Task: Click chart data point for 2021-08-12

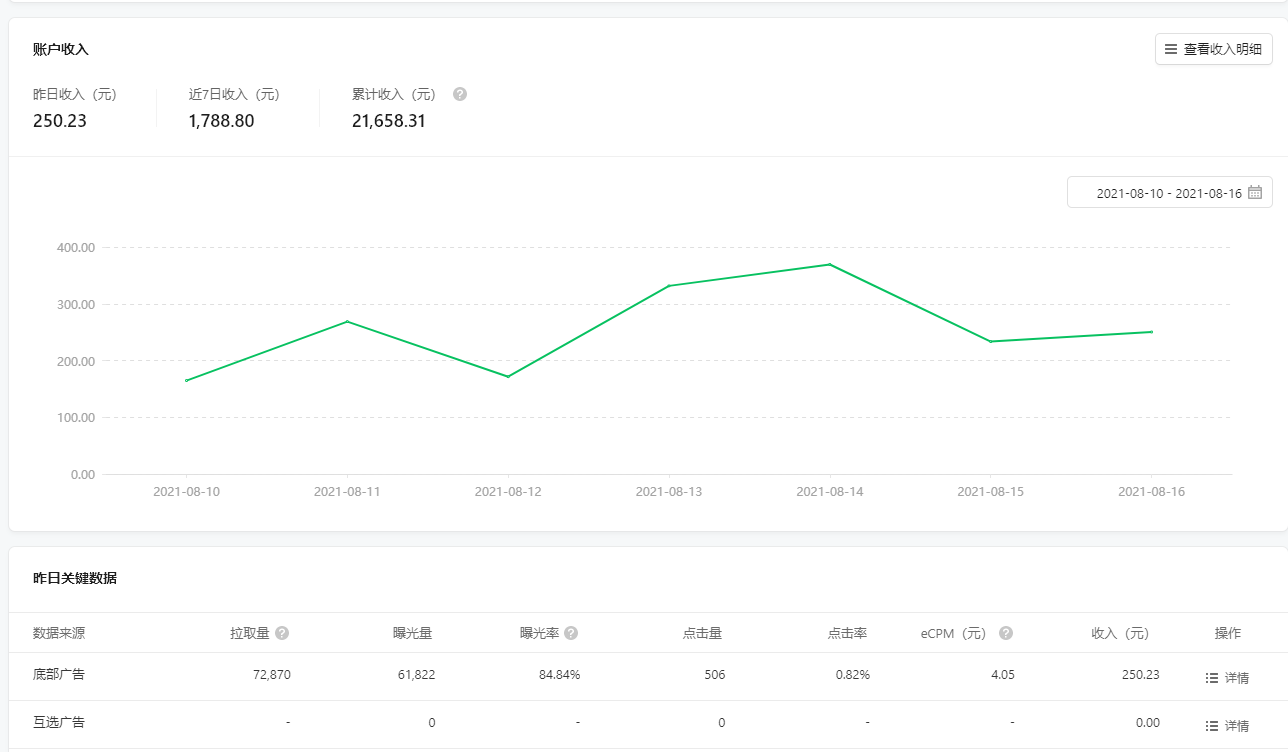Action: tap(508, 376)
